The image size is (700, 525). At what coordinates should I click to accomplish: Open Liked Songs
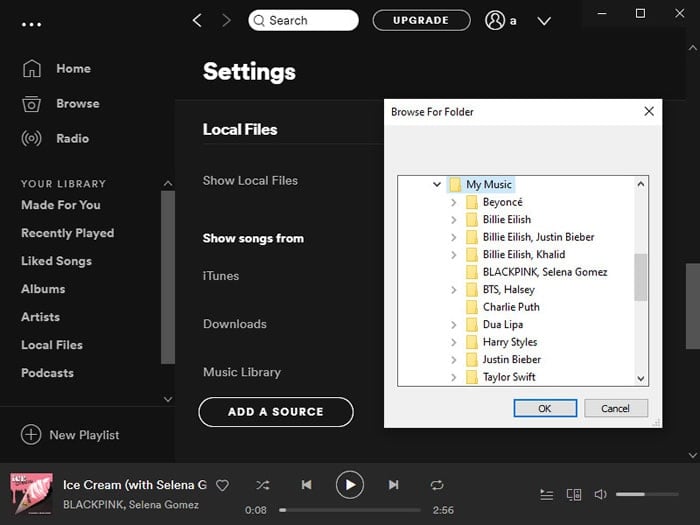pyautogui.click(x=57, y=261)
